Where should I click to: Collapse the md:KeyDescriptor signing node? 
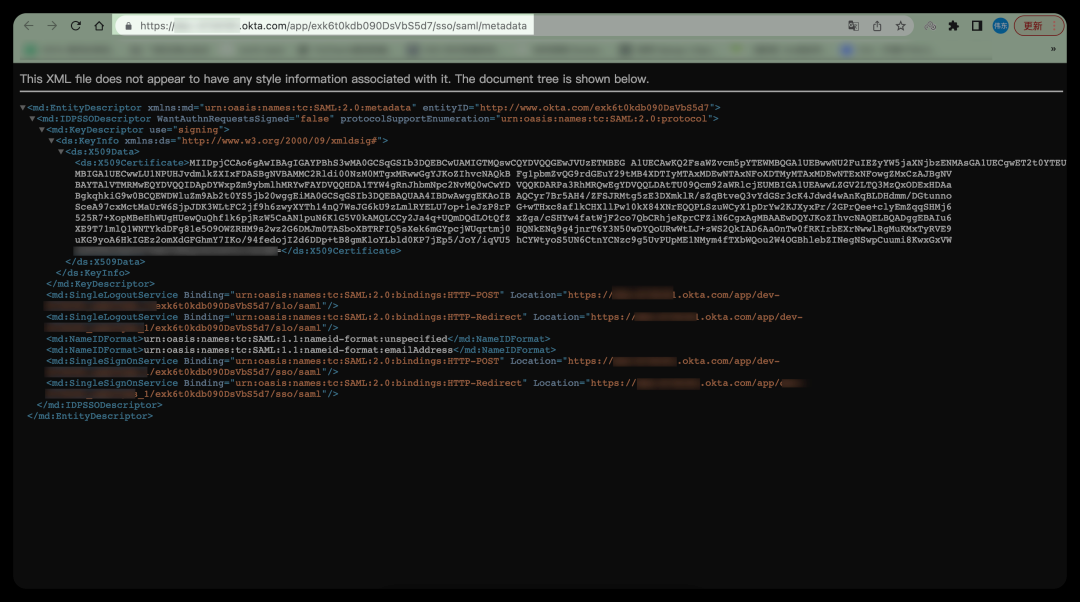tap(42, 130)
